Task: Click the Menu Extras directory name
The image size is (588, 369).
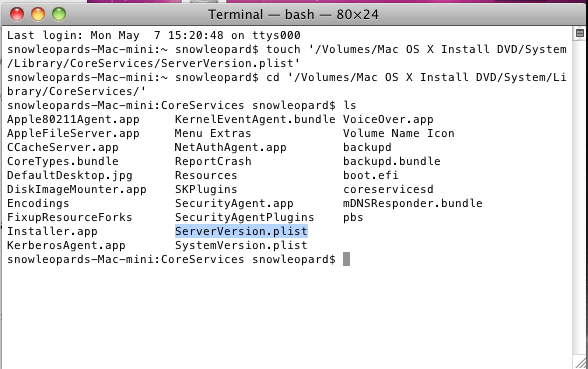Action: 213,133
